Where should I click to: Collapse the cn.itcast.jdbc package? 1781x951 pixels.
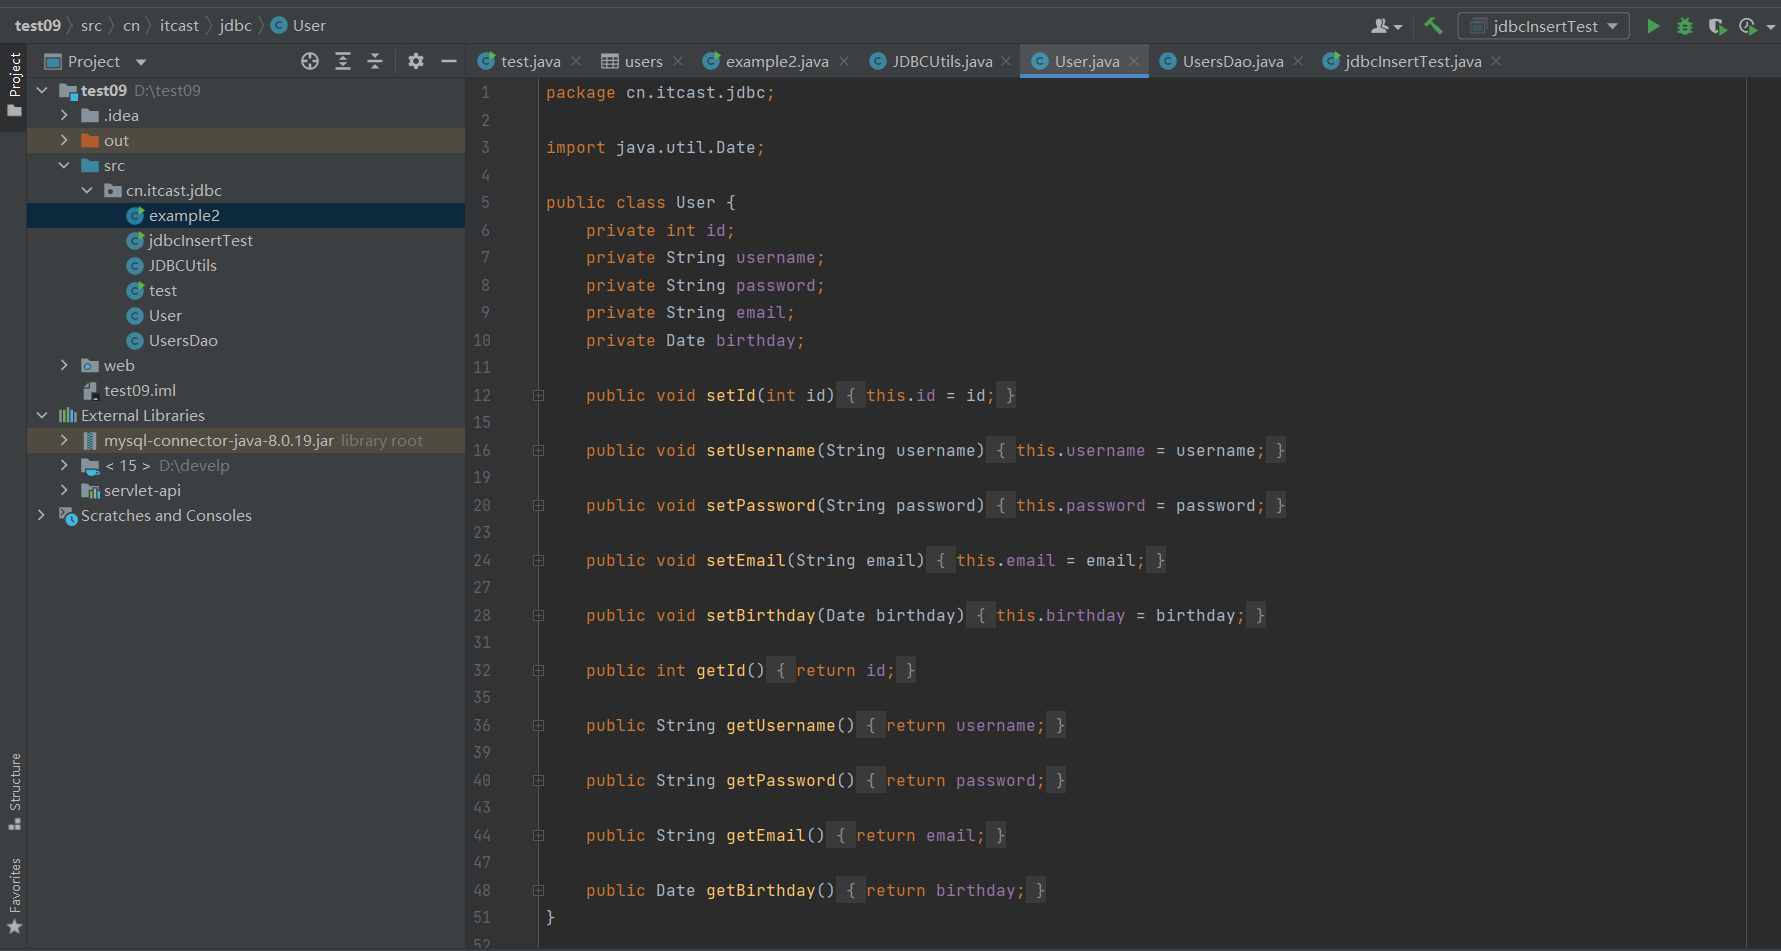(87, 190)
